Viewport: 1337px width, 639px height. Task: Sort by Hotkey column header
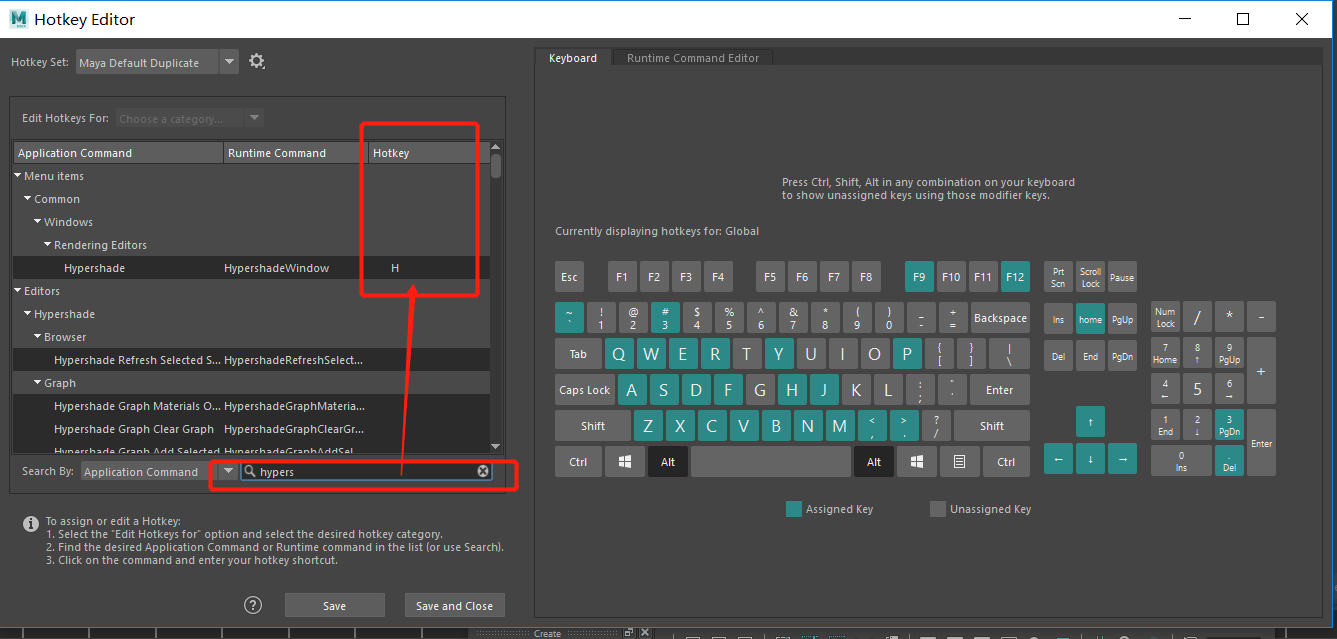point(428,153)
